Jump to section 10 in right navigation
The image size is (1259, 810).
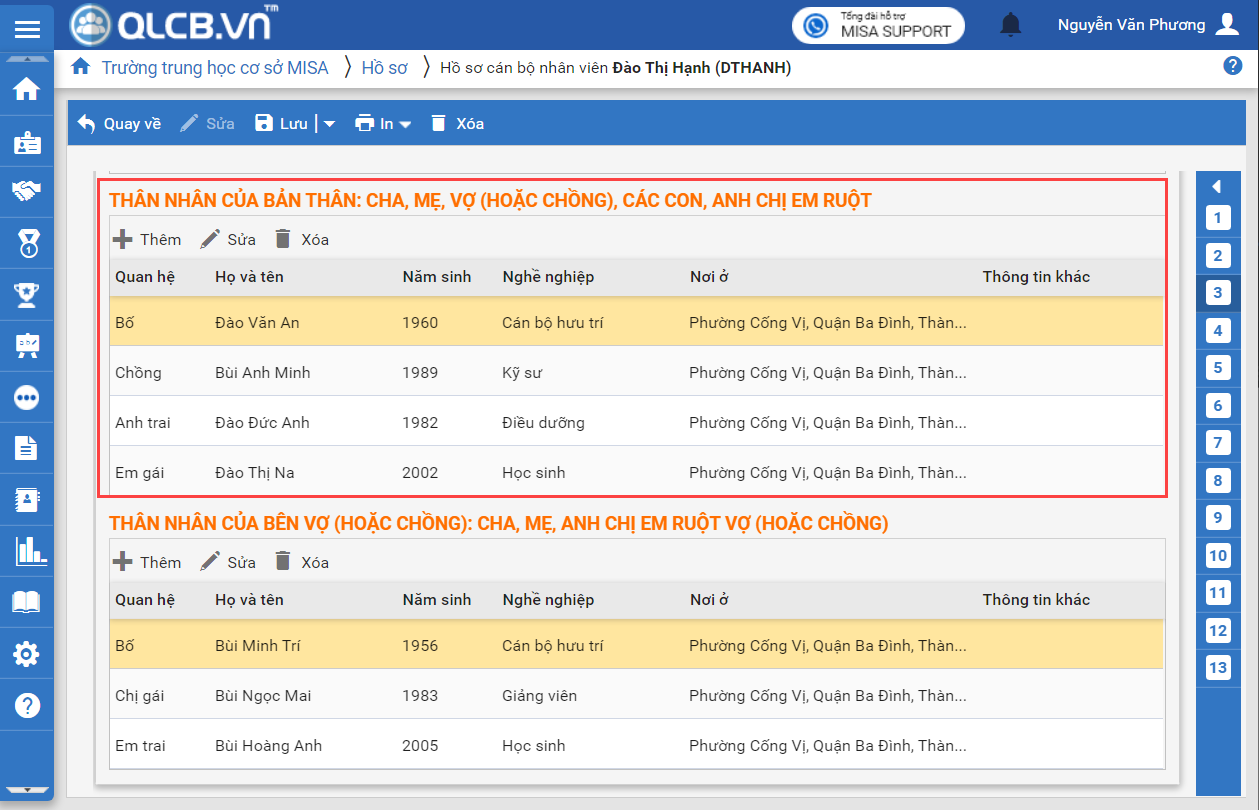(x=1217, y=556)
